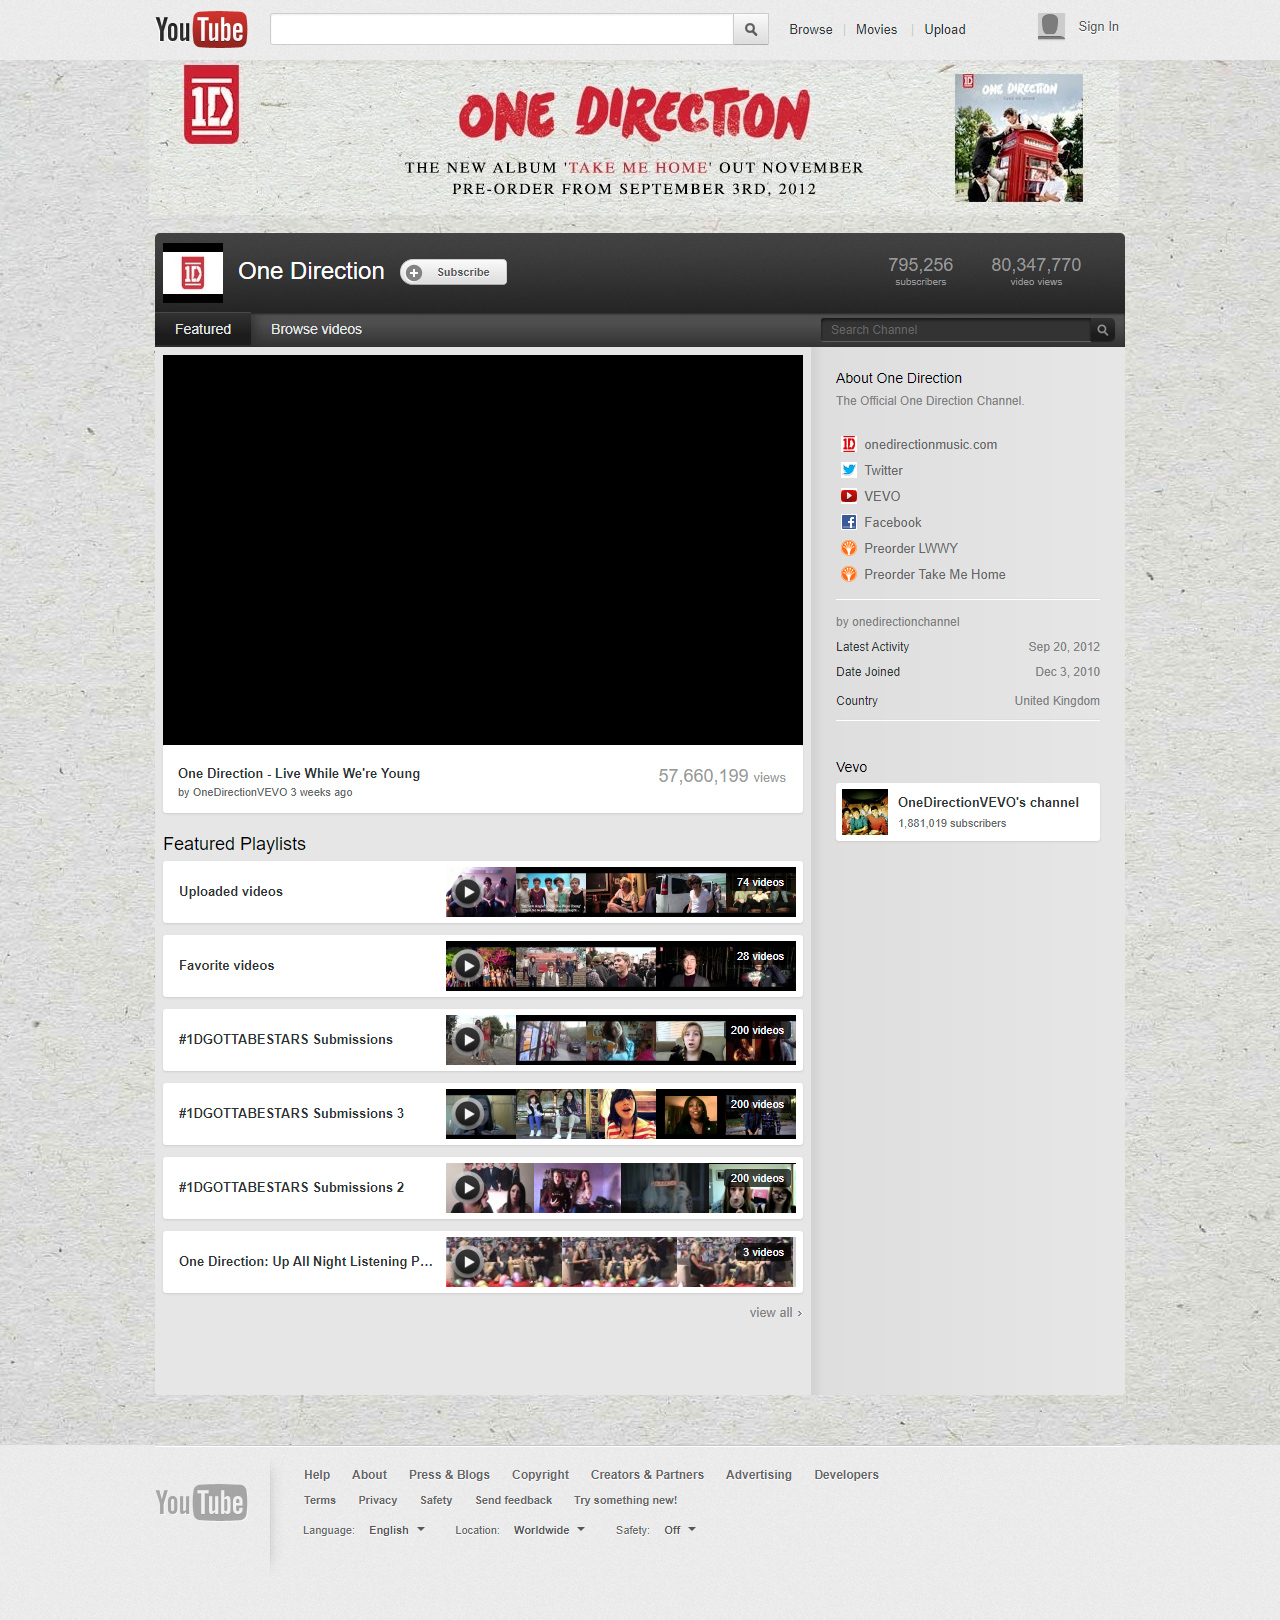This screenshot has width=1280, height=1620.
Task: Click the Twitter bird icon
Action: point(849,470)
